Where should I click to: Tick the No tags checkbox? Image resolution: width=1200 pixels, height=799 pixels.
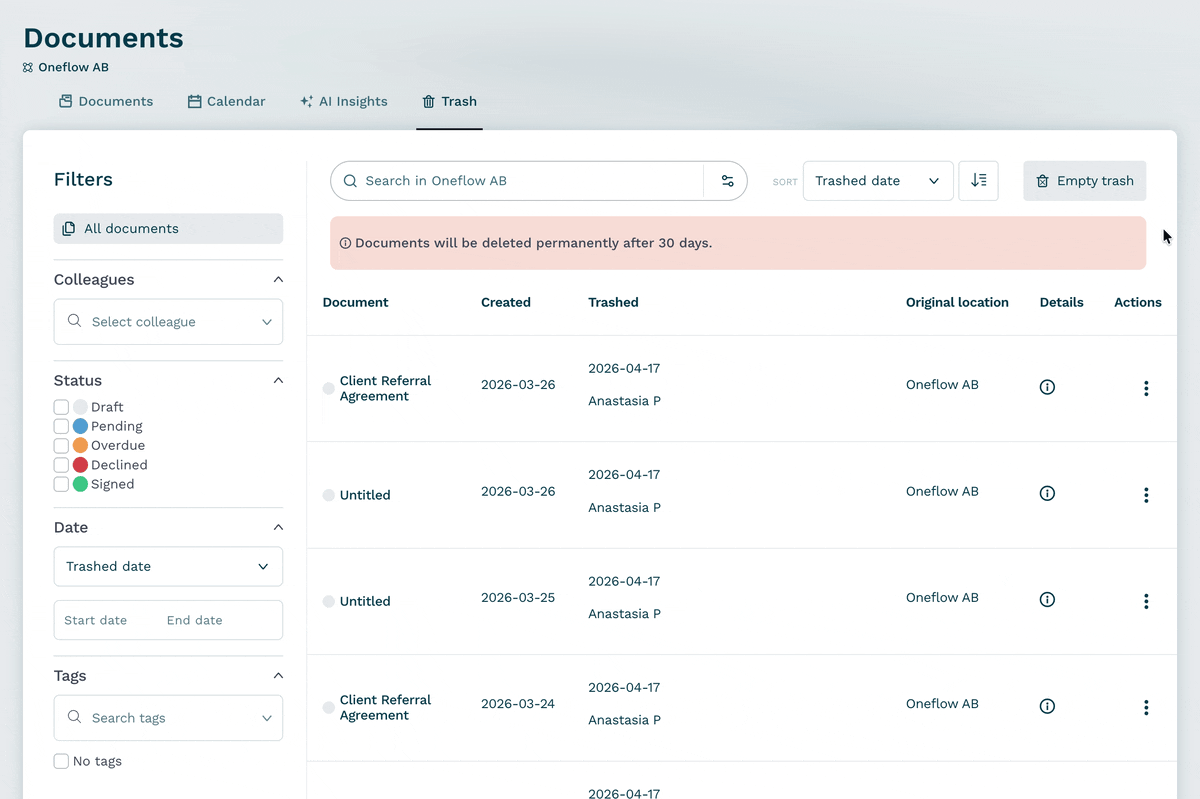[61, 761]
